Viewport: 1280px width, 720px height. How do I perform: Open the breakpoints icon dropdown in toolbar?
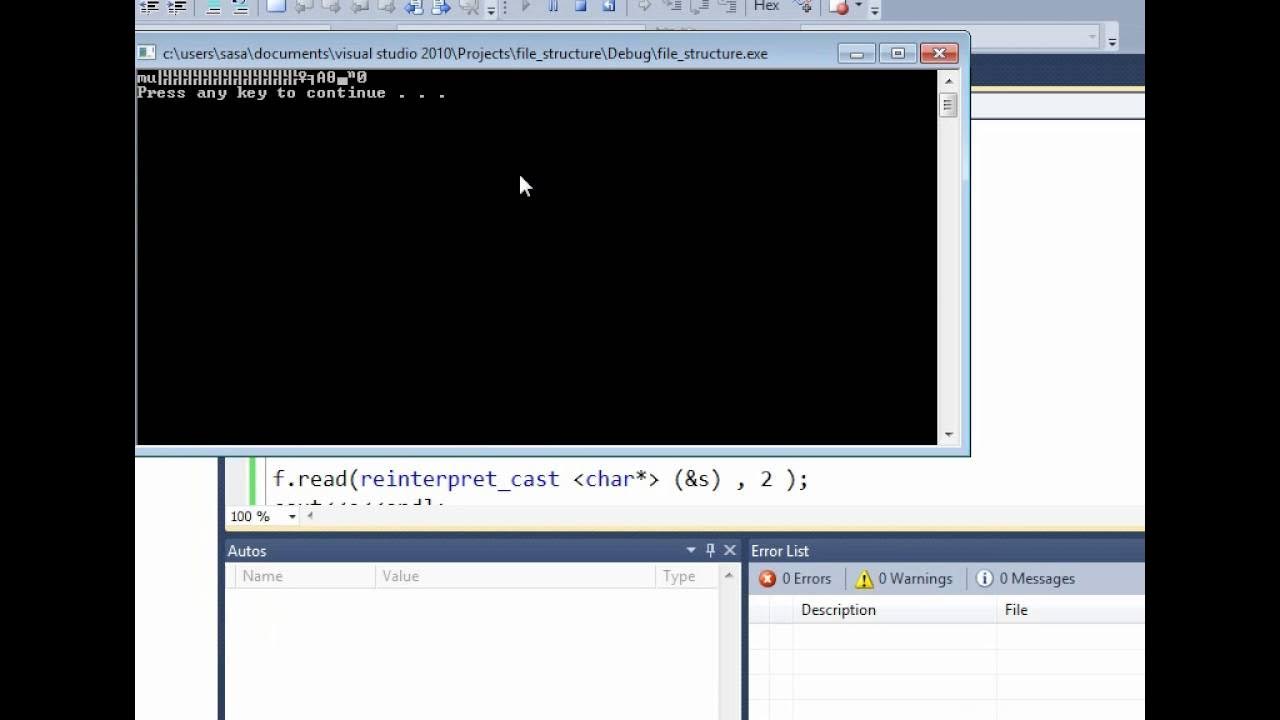(x=858, y=7)
